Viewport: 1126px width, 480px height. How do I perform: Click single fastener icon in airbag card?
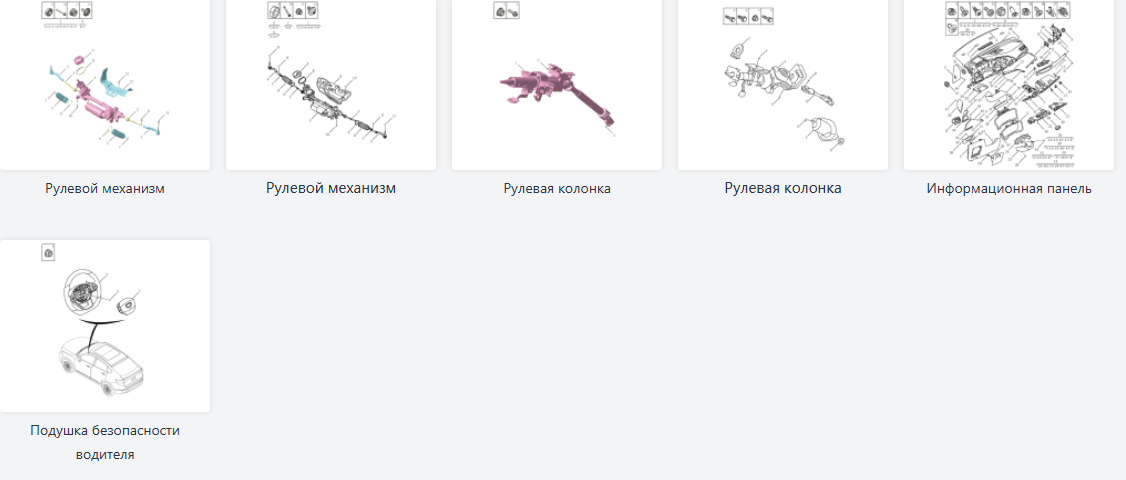(x=48, y=252)
